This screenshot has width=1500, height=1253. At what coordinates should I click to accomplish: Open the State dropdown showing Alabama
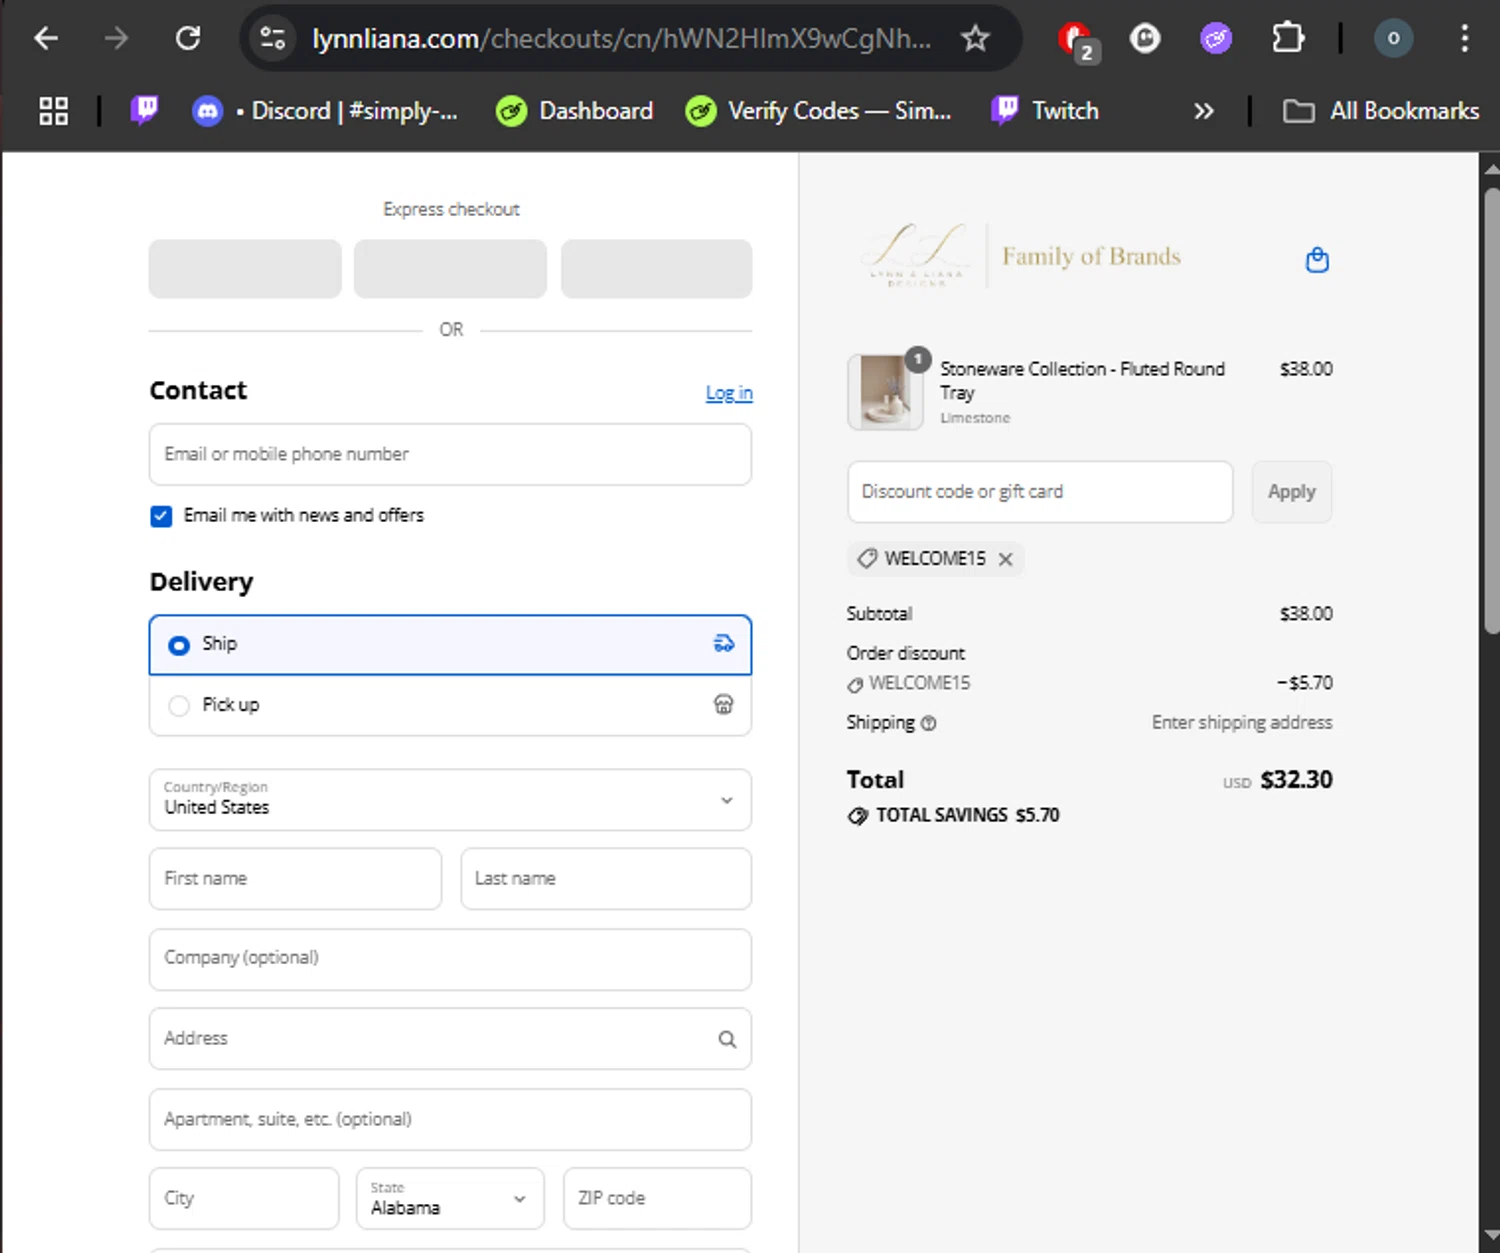pos(450,1199)
